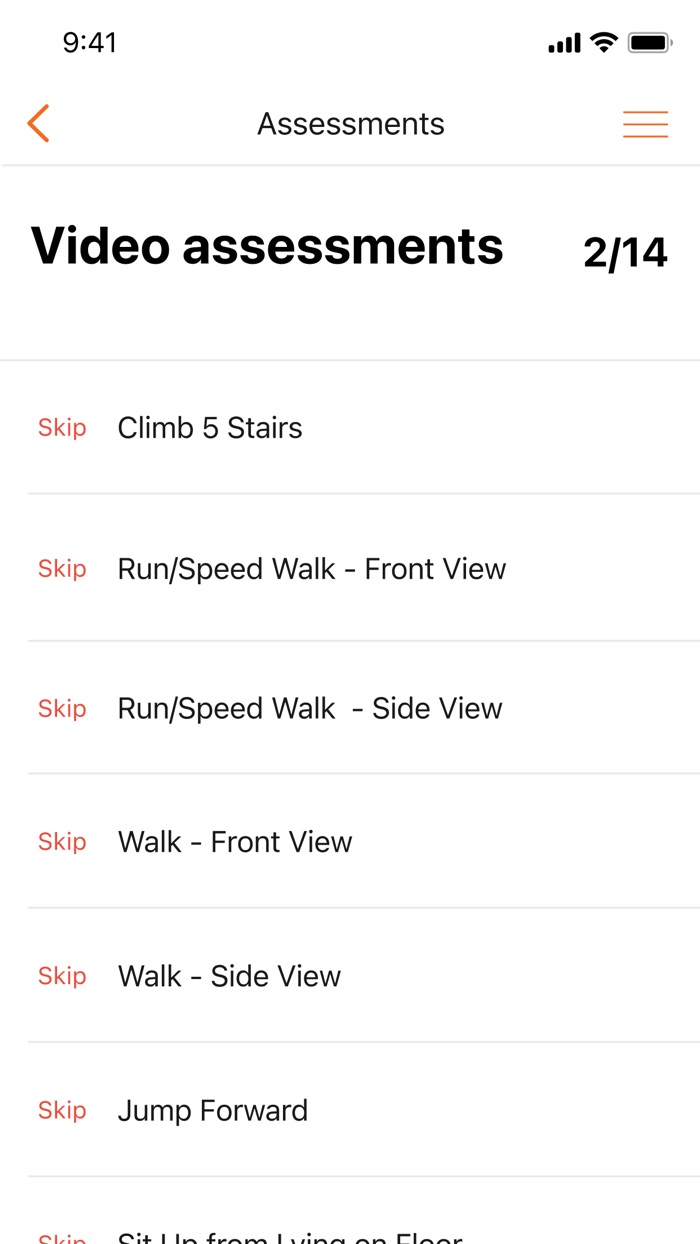Open Run/Speed Walk - Side View item
Screen dimensions: 700x1244
click(310, 709)
